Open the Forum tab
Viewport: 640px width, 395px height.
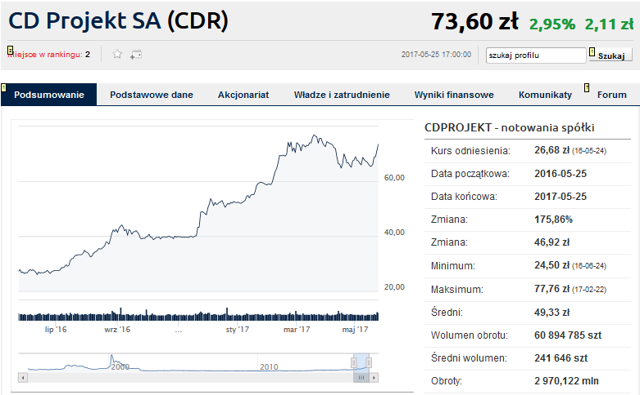tap(611, 95)
